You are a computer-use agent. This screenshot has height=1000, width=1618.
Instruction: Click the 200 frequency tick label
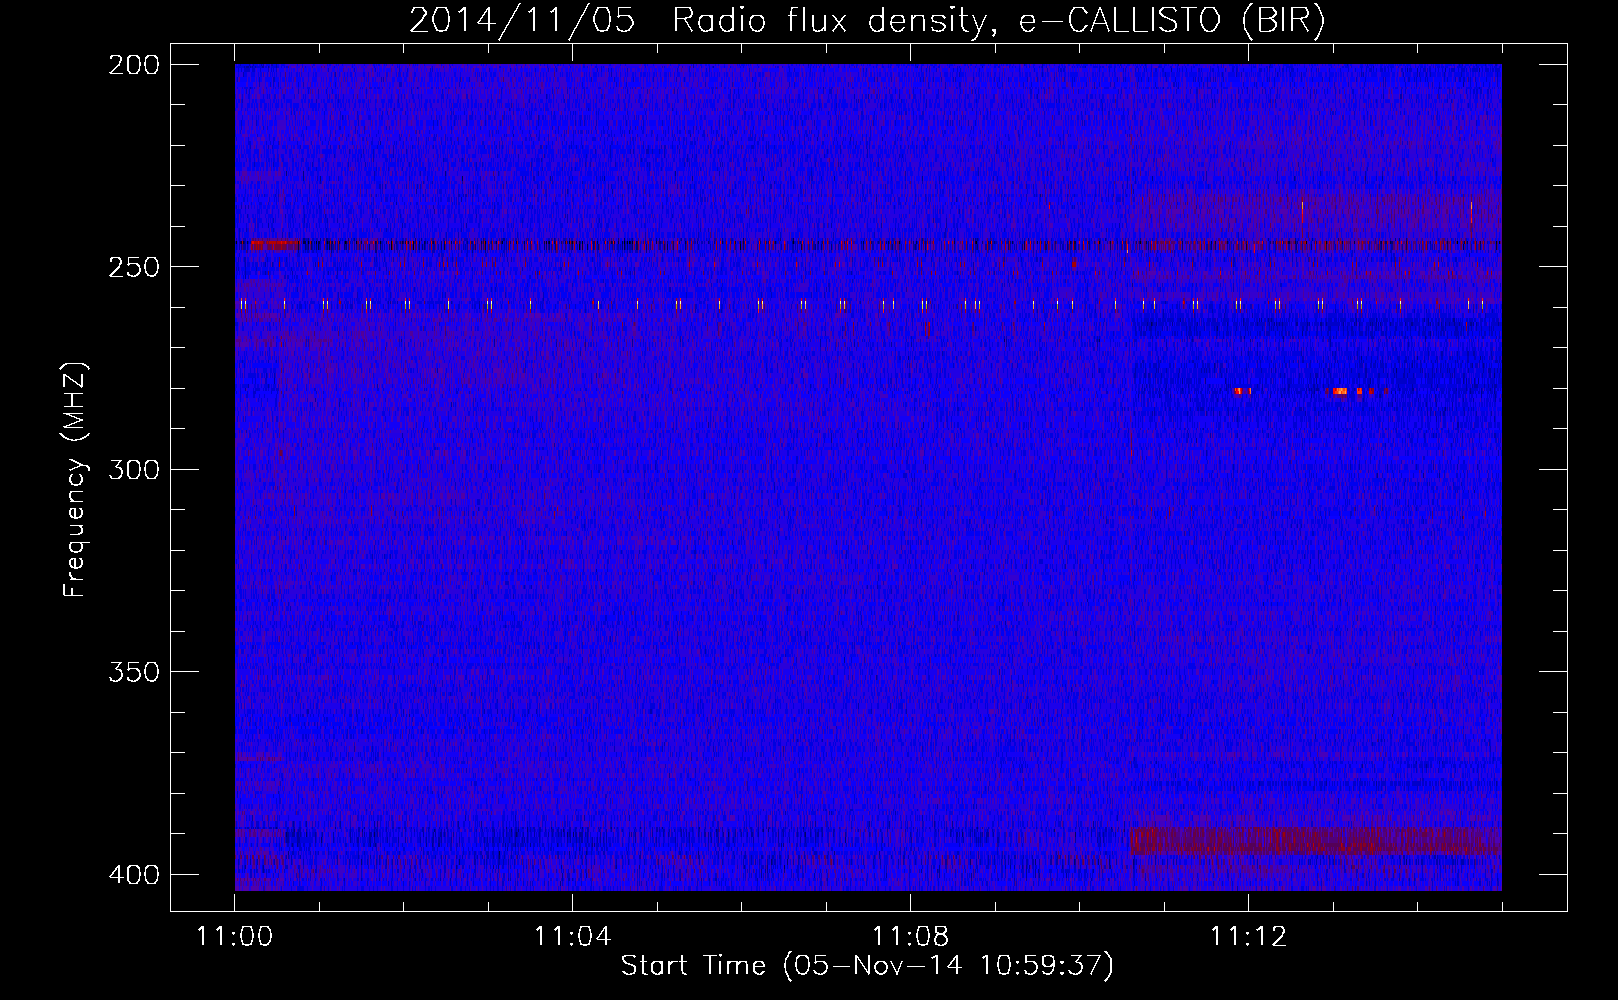coord(133,65)
